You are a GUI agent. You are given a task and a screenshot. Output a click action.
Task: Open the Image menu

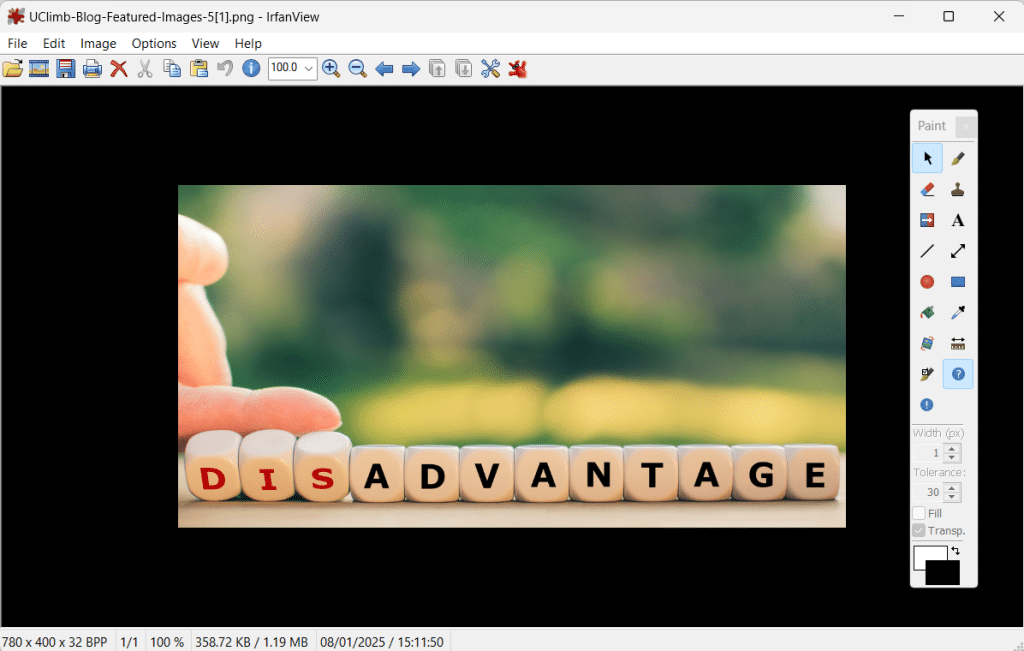click(x=98, y=43)
